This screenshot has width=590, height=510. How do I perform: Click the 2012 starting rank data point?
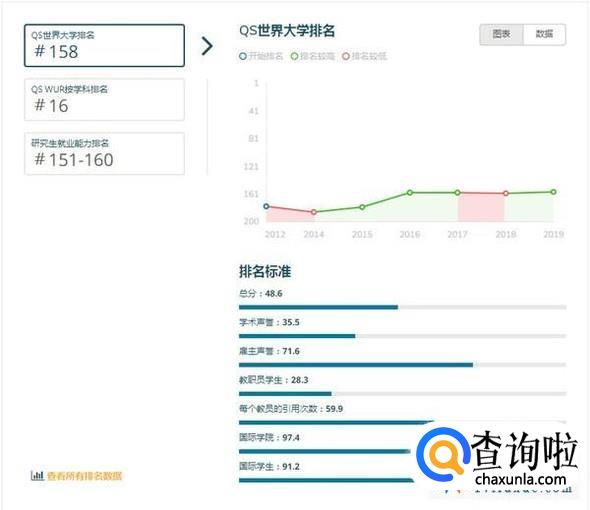coord(266,206)
